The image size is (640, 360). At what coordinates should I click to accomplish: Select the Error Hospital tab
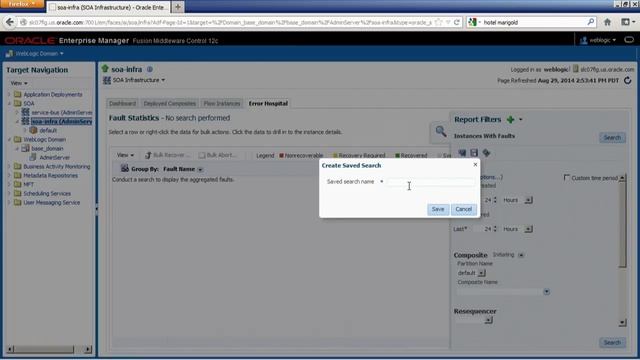(268, 104)
